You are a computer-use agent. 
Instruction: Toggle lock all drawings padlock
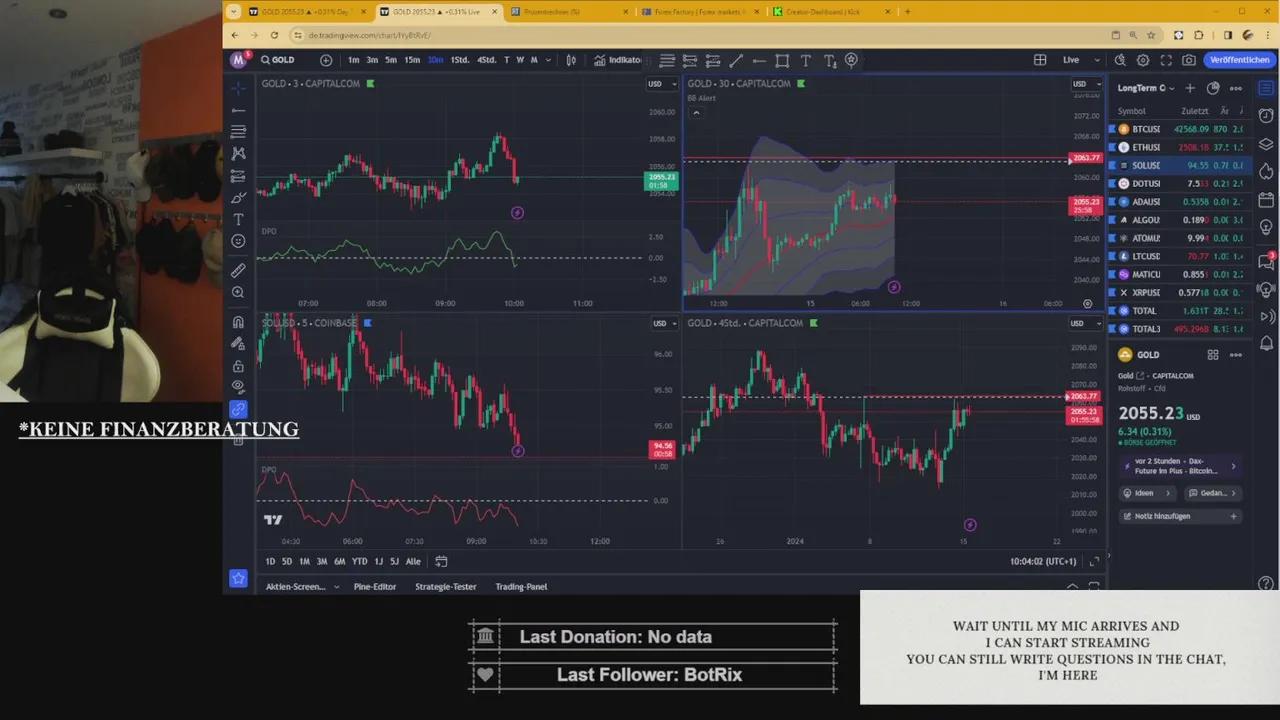tap(238, 366)
